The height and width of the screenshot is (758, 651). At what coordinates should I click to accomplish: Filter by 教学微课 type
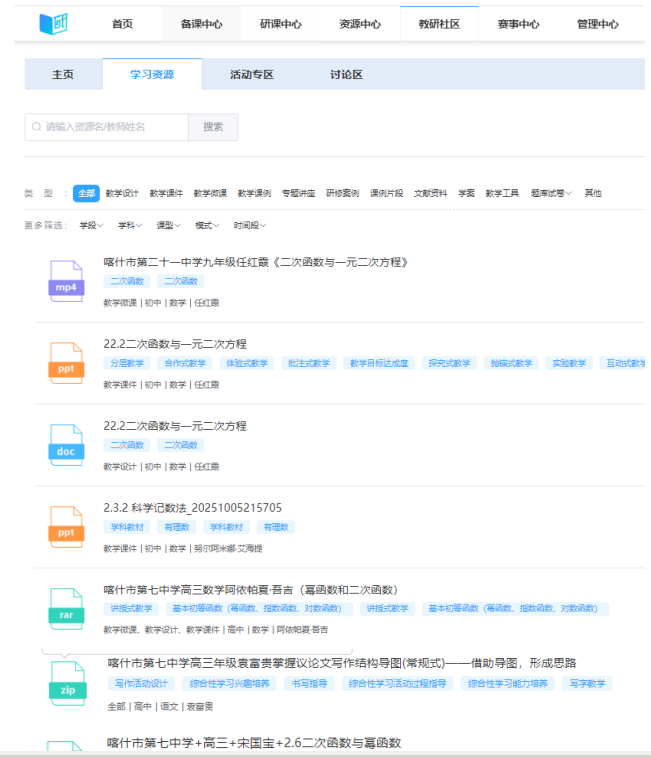coord(210,193)
